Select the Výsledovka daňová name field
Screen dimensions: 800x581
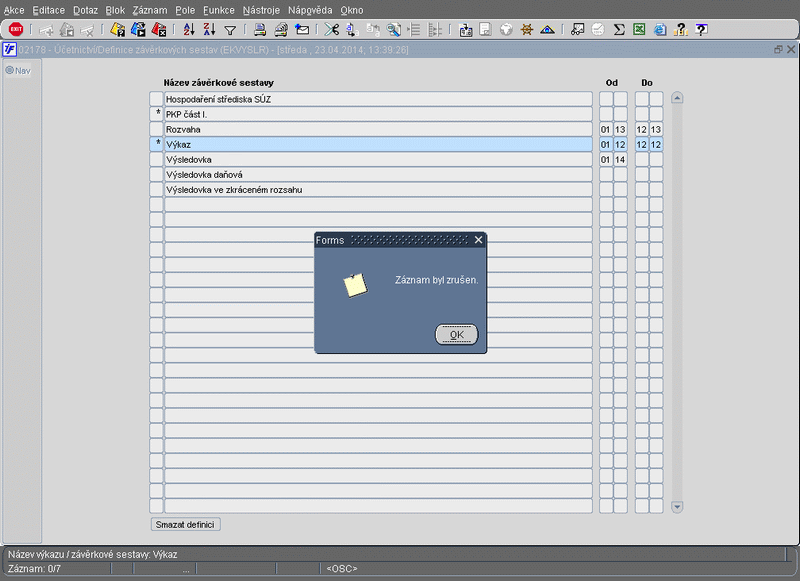378,175
